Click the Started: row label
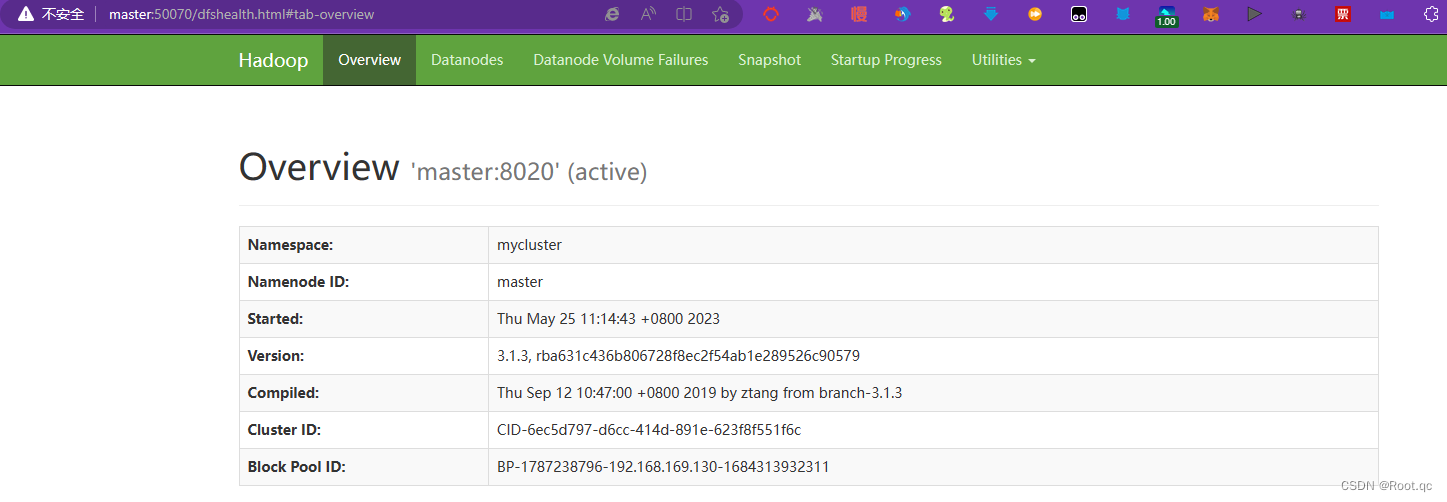Screen dimensions: 1447x502 275,319
